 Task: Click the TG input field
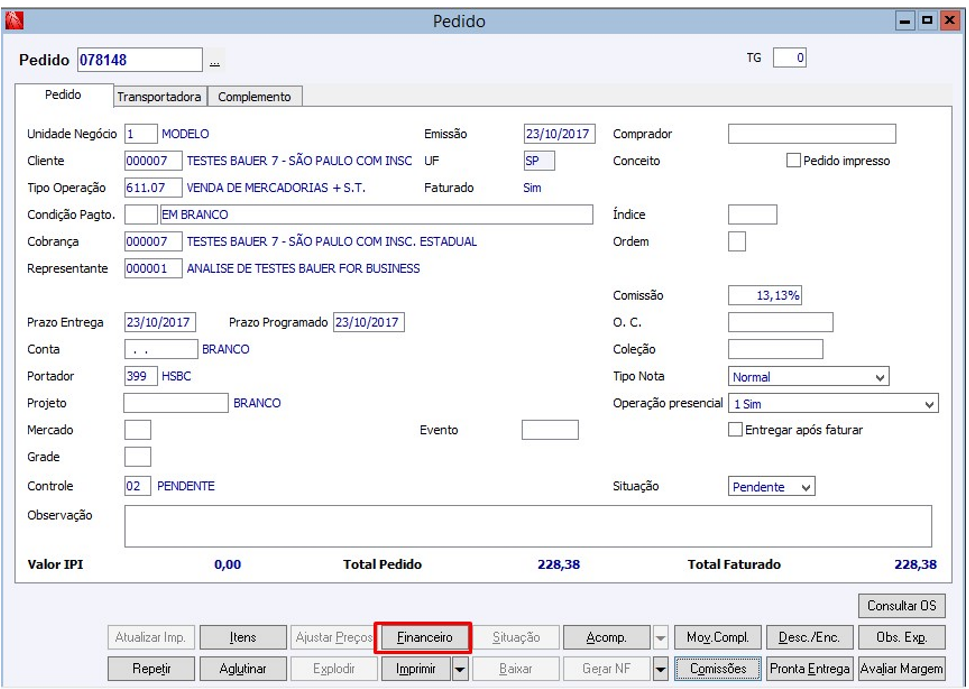tap(789, 58)
